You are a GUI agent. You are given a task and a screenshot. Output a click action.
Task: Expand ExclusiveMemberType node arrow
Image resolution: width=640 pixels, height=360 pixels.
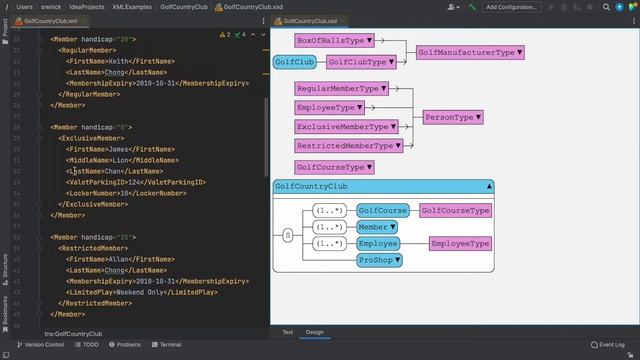coord(393,127)
